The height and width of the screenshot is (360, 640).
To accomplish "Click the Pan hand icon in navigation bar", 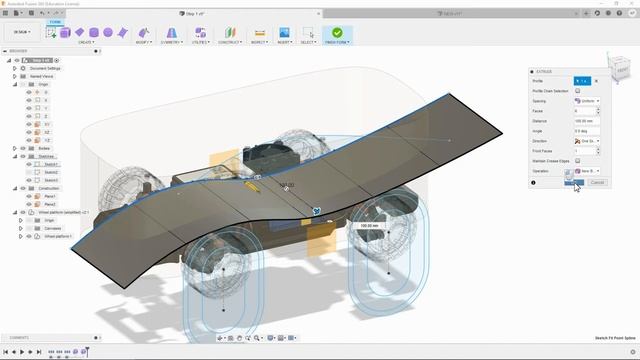I will 239,338.
